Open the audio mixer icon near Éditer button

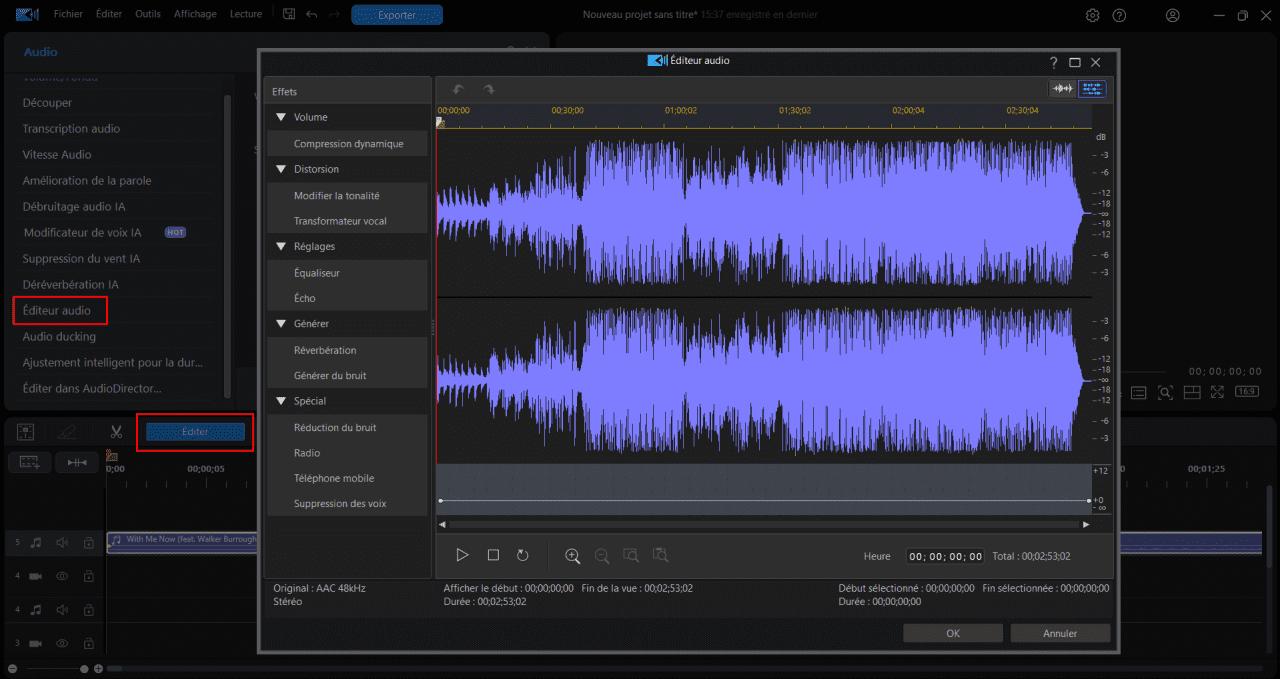(x=26, y=431)
